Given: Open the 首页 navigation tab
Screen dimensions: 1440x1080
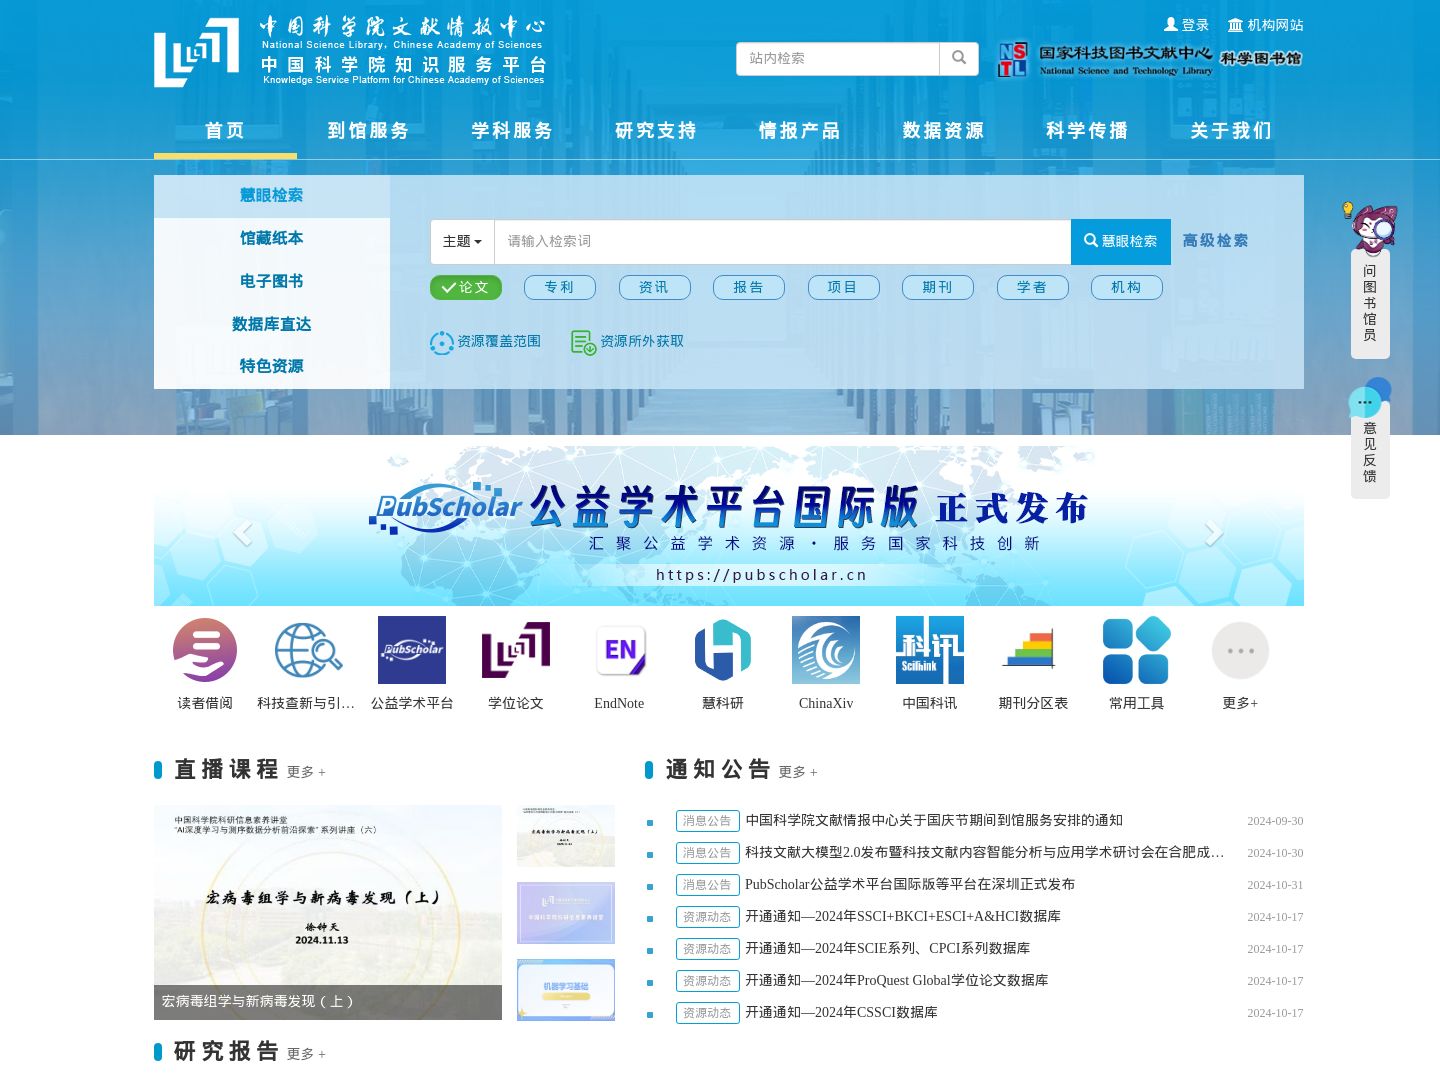Looking at the screenshot, I should 225,131.
